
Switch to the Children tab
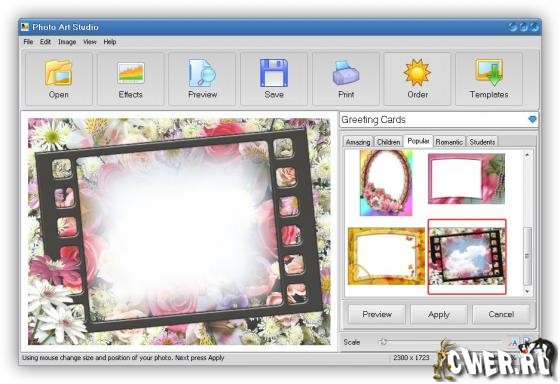coord(389,142)
